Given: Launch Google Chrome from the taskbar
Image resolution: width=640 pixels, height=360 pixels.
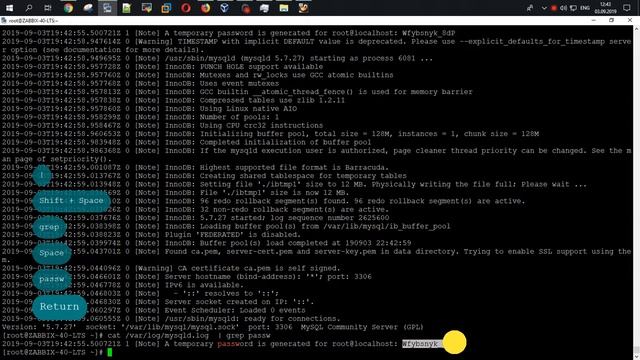Looking at the screenshot, I should (68, 8).
